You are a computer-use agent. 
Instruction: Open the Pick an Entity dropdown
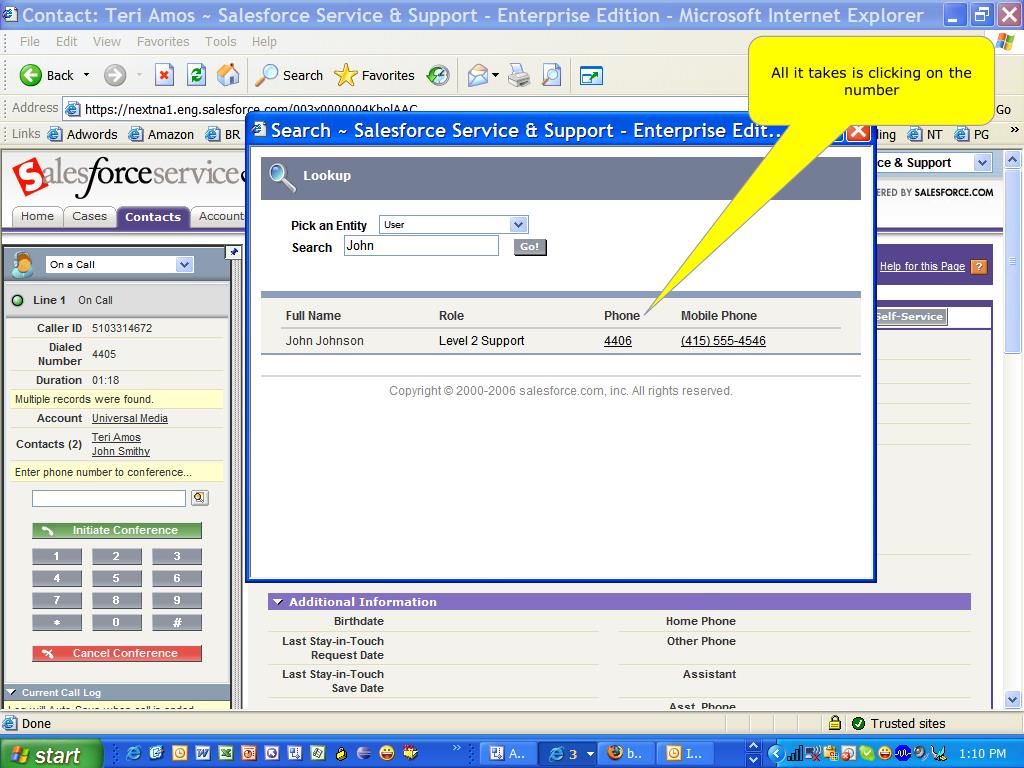pyautogui.click(x=519, y=225)
